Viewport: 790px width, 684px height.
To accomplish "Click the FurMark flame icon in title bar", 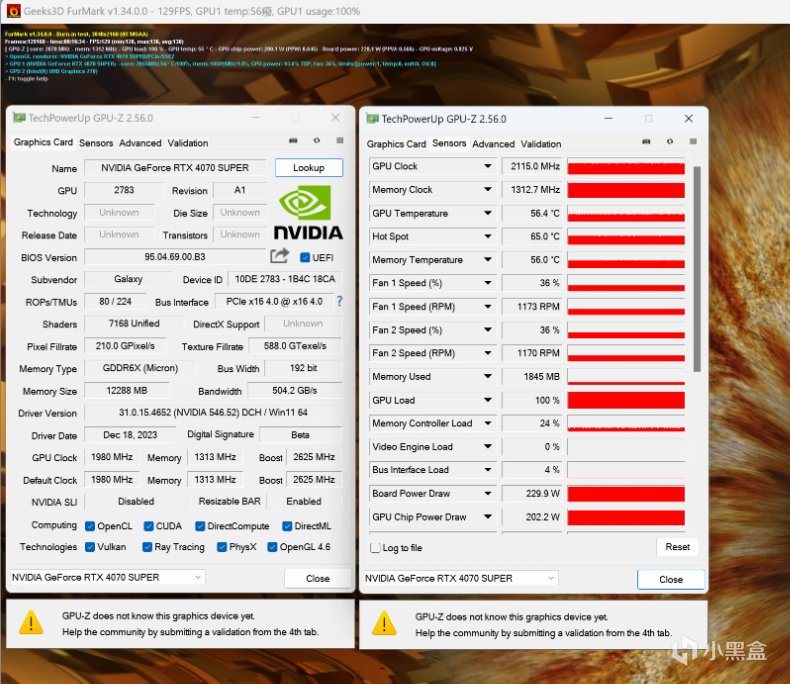I will pos(14,11).
